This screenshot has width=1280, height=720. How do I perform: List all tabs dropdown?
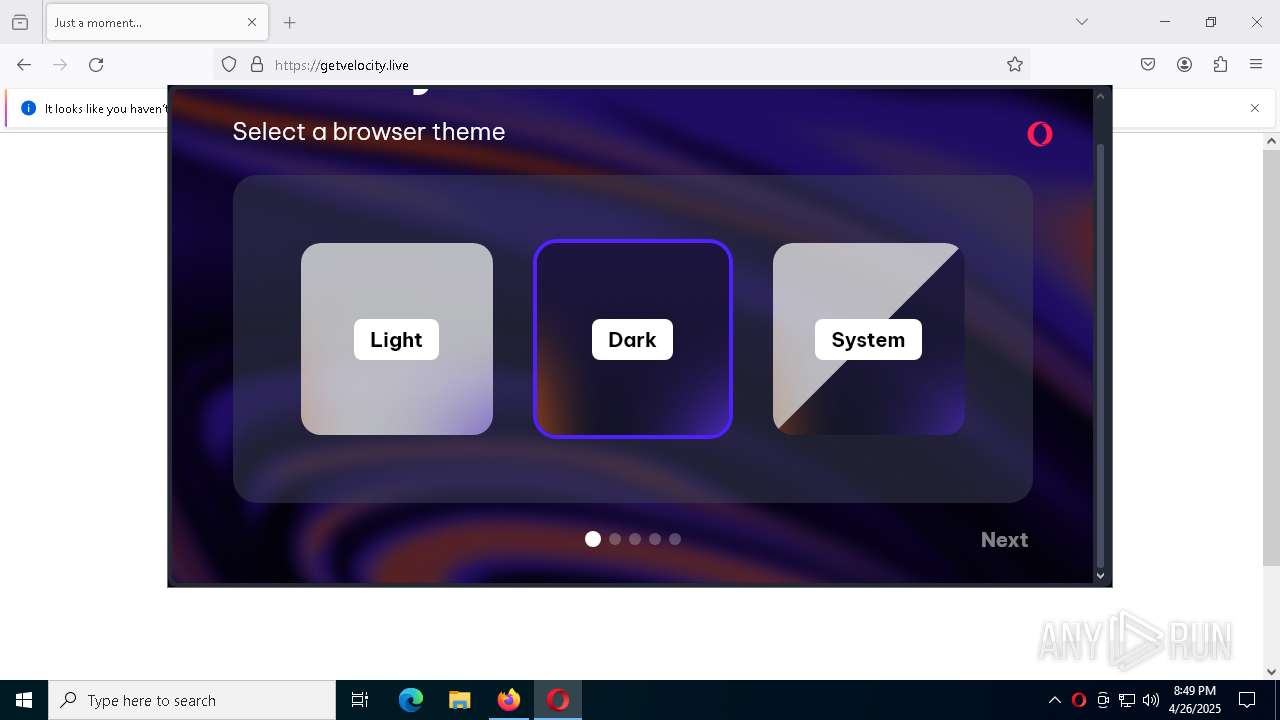(x=1082, y=22)
